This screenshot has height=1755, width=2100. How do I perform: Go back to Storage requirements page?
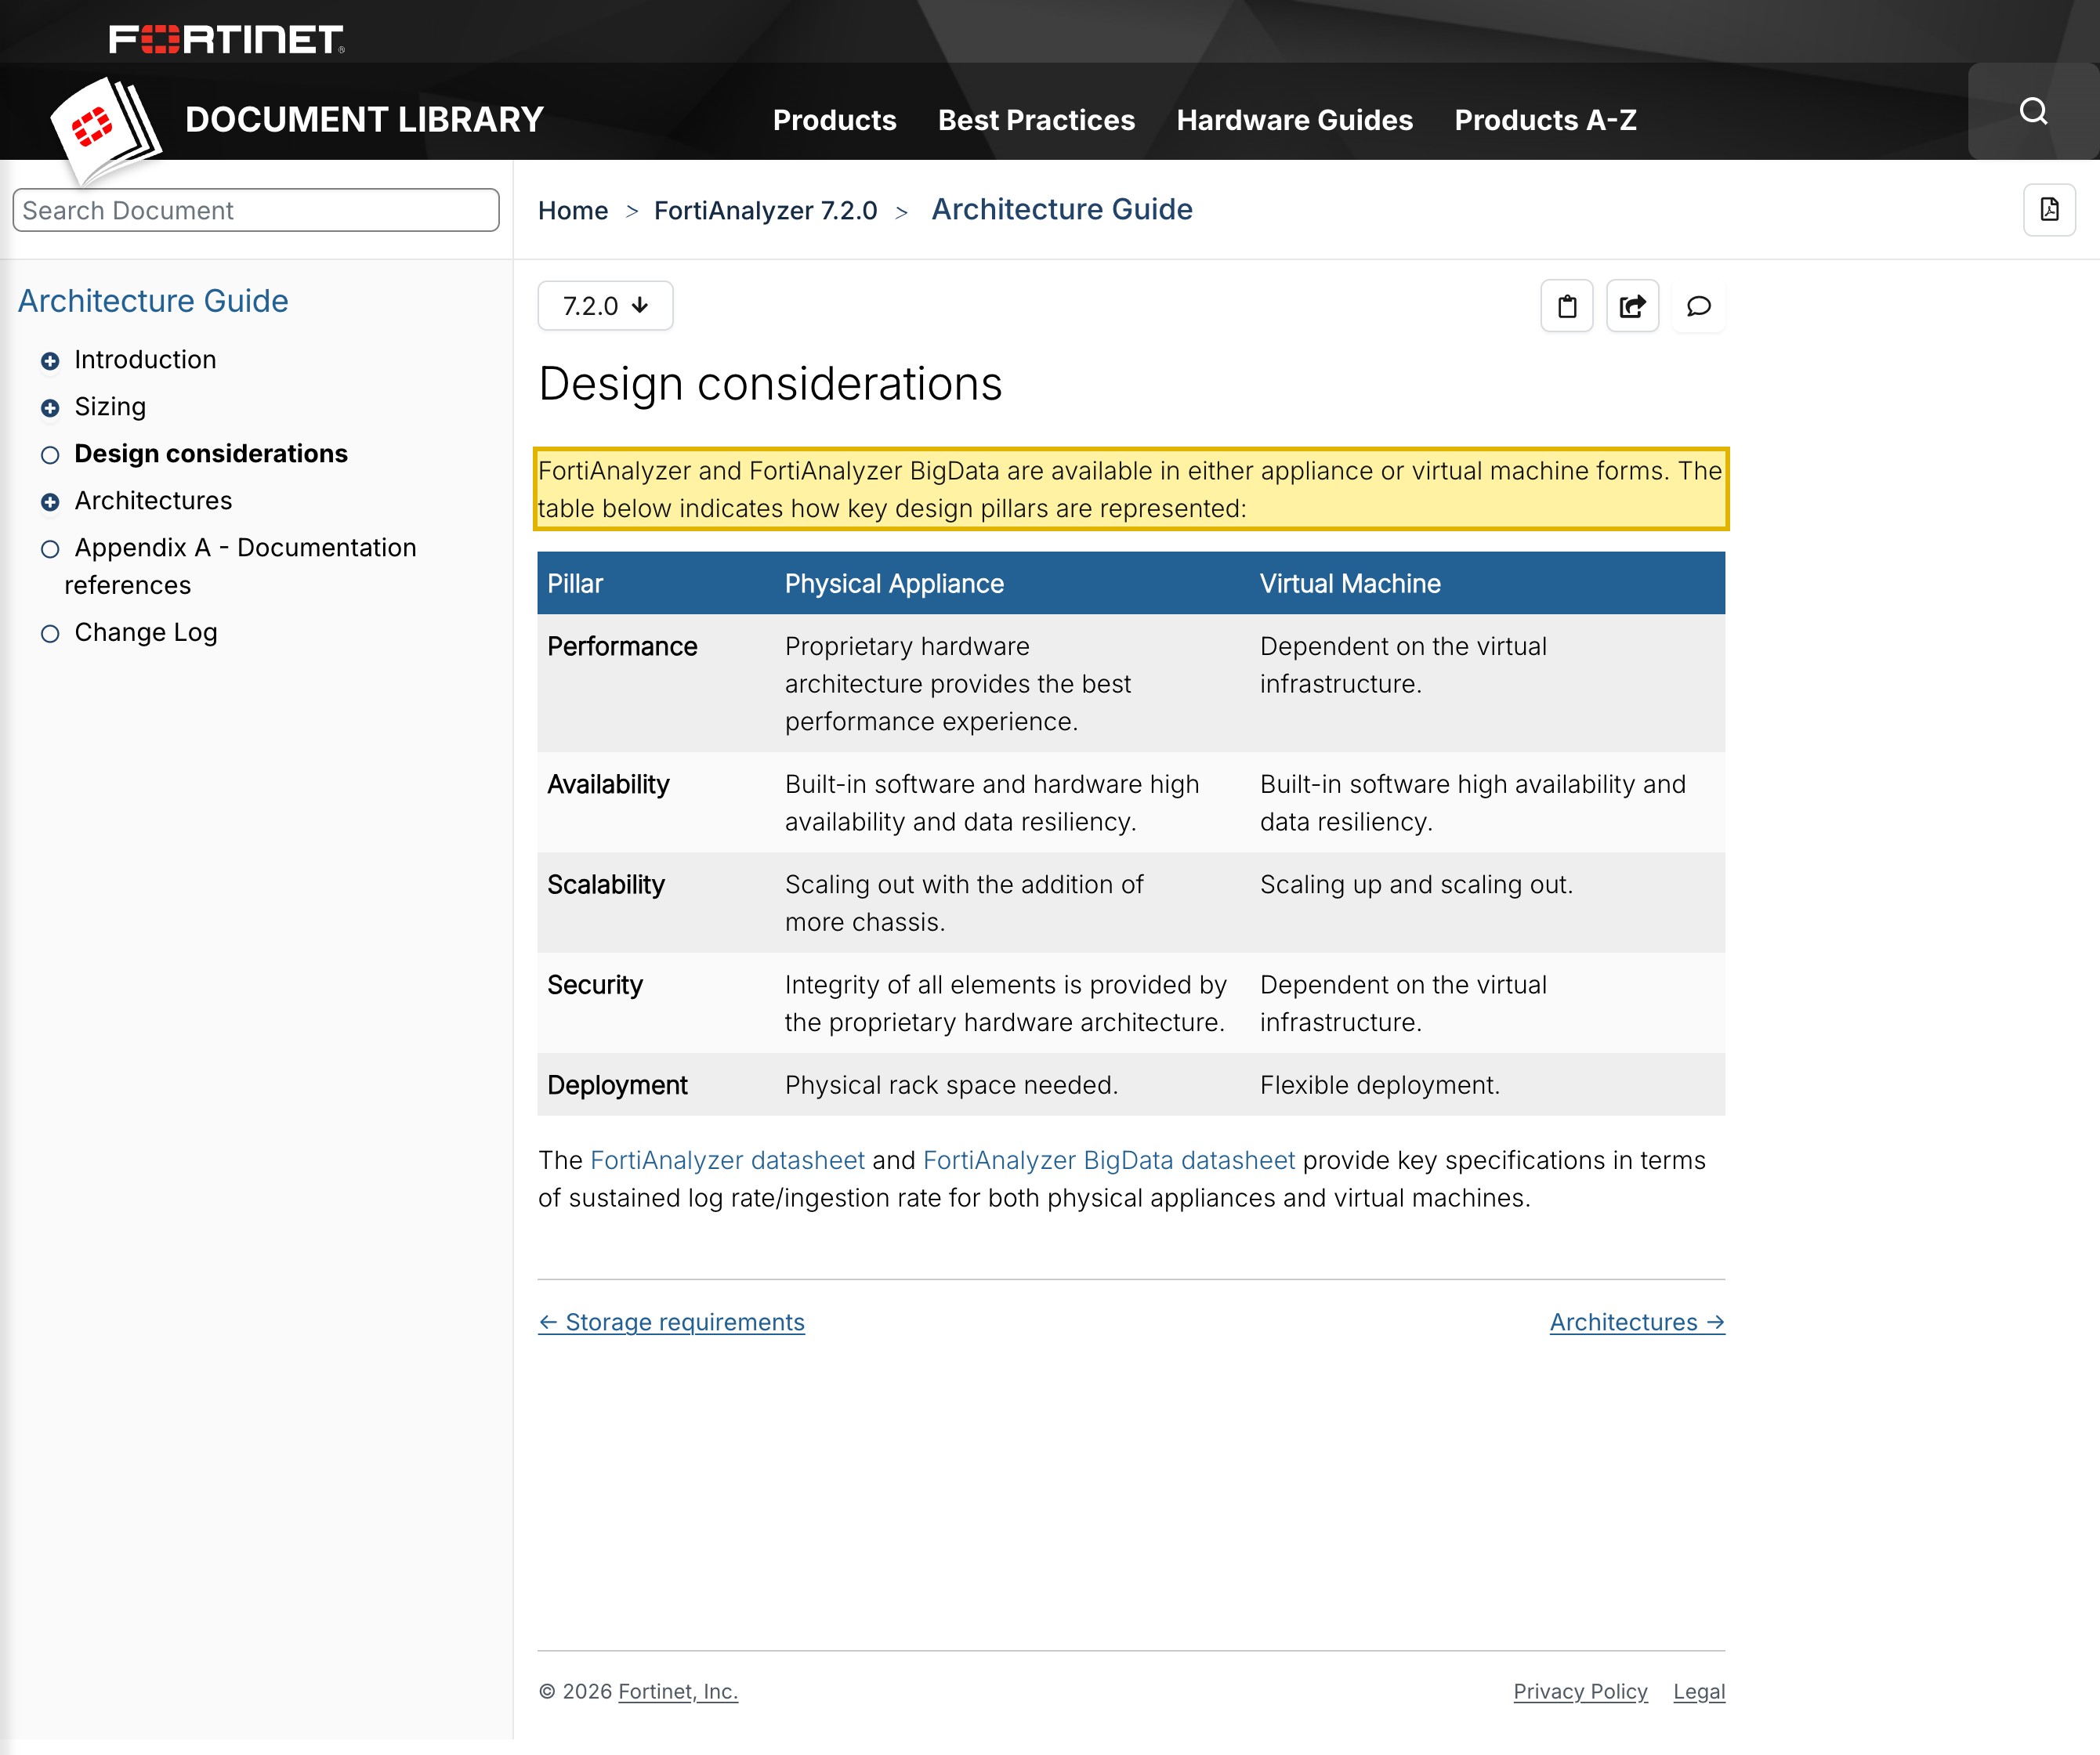671,1322
